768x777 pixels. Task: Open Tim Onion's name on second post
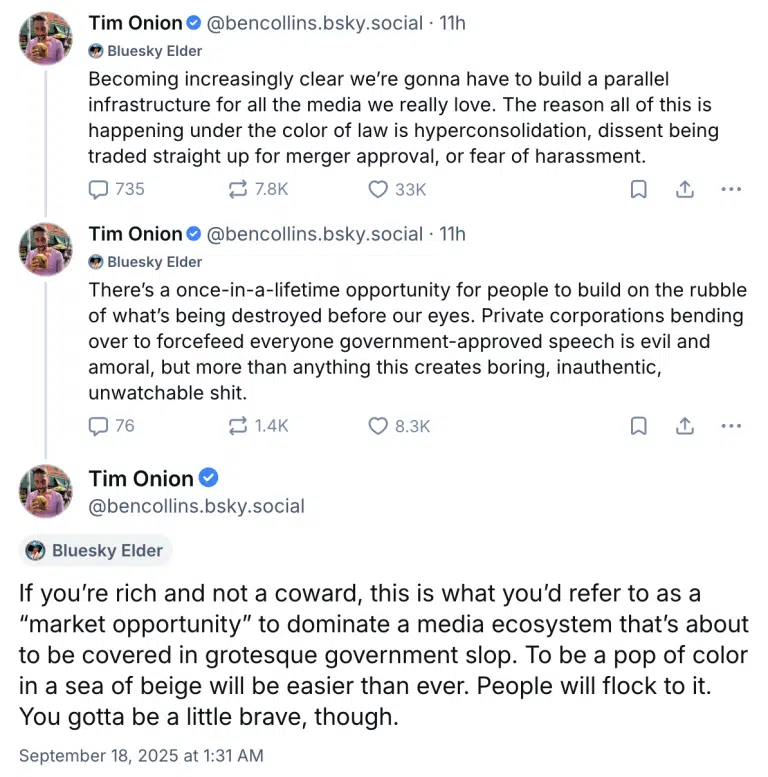pos(135,234)
